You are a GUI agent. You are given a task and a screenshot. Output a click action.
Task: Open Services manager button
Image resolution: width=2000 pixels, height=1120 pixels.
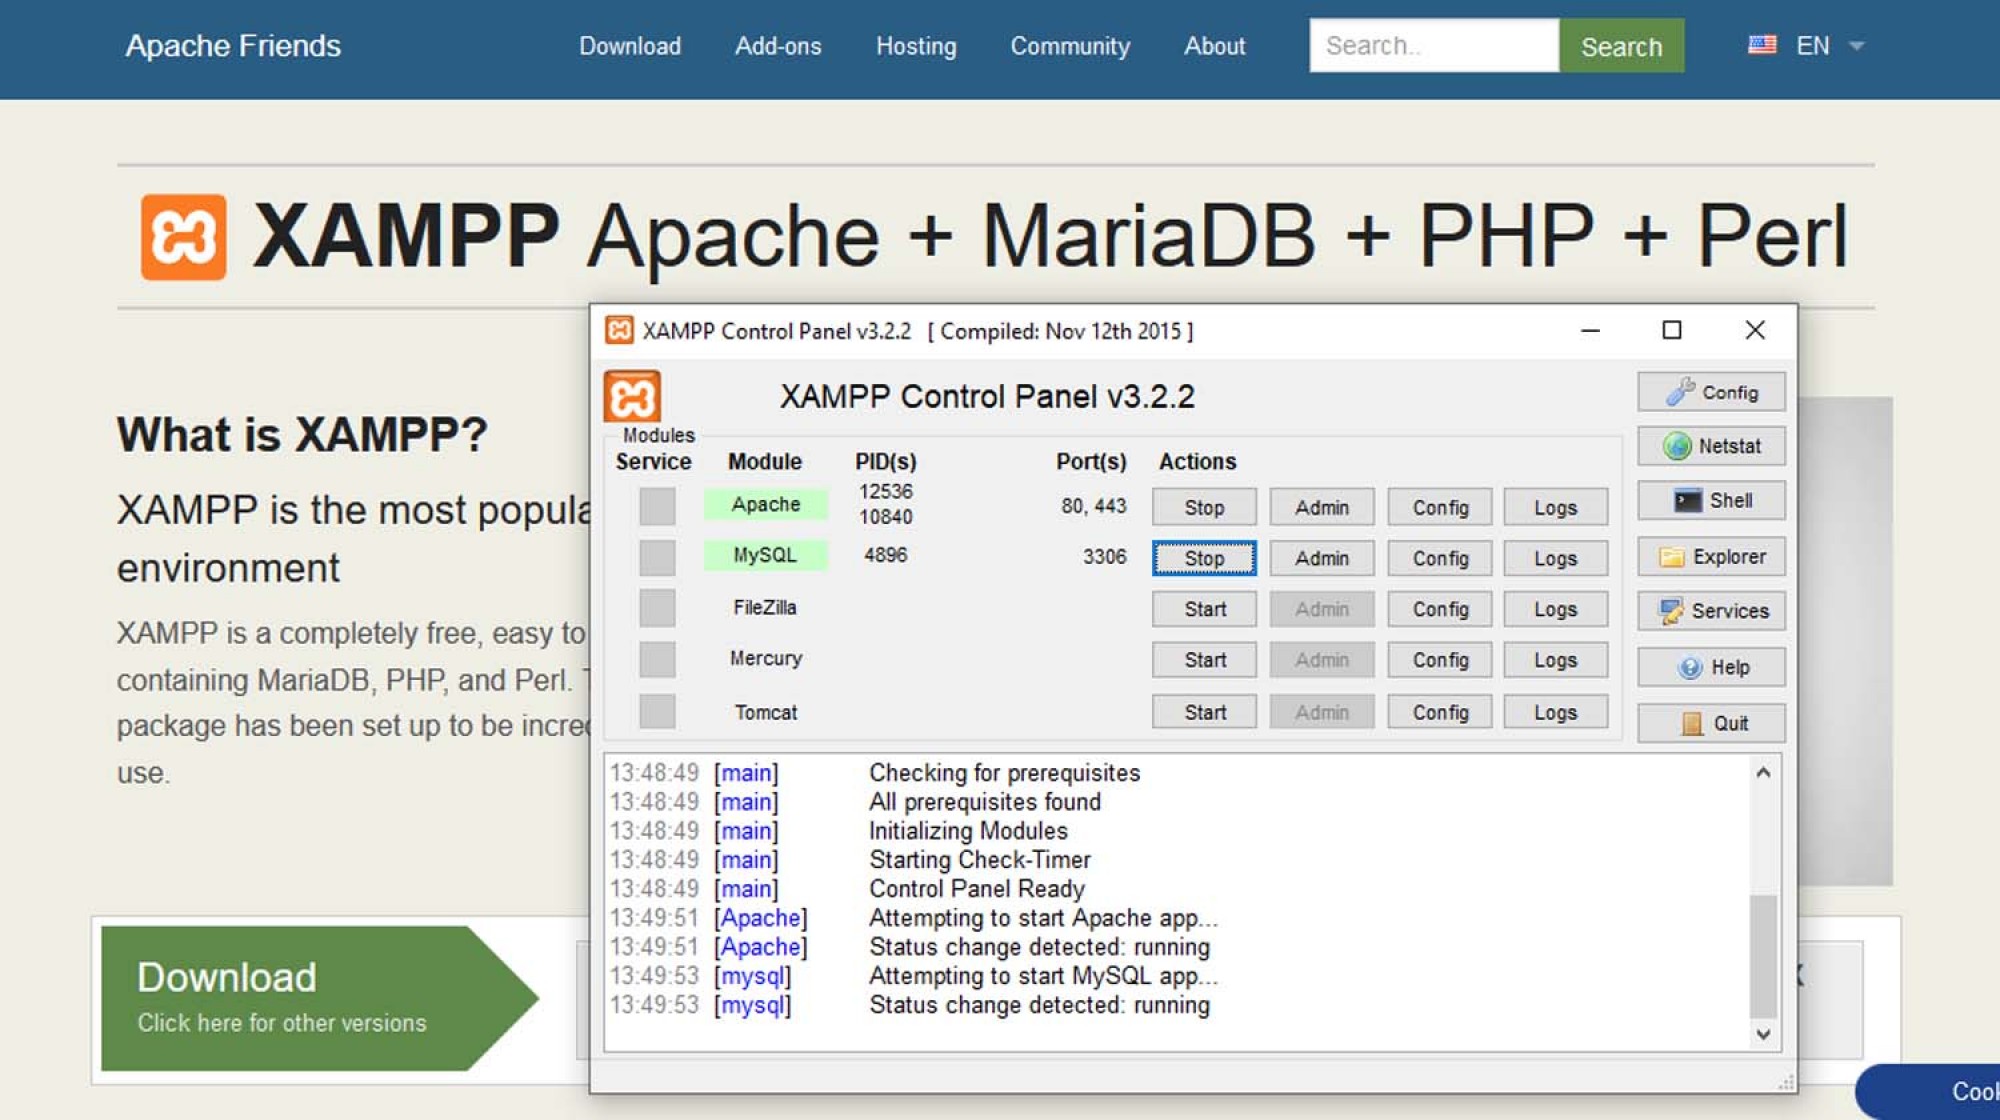point(1711,611)
